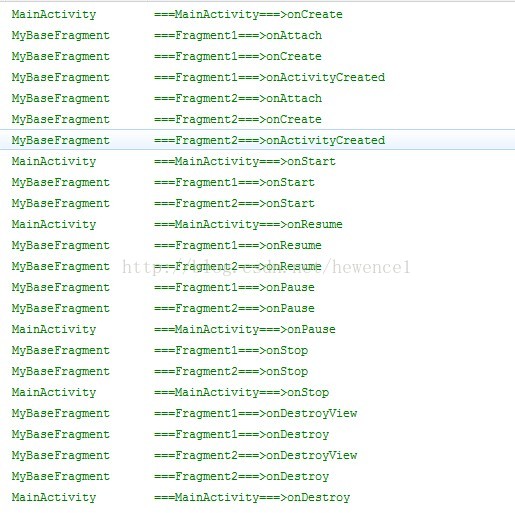515x513 pixels.
Task: Click the MyBaseFragment tag in Fragment1 onAttach row
Action: tap(61, 36)
